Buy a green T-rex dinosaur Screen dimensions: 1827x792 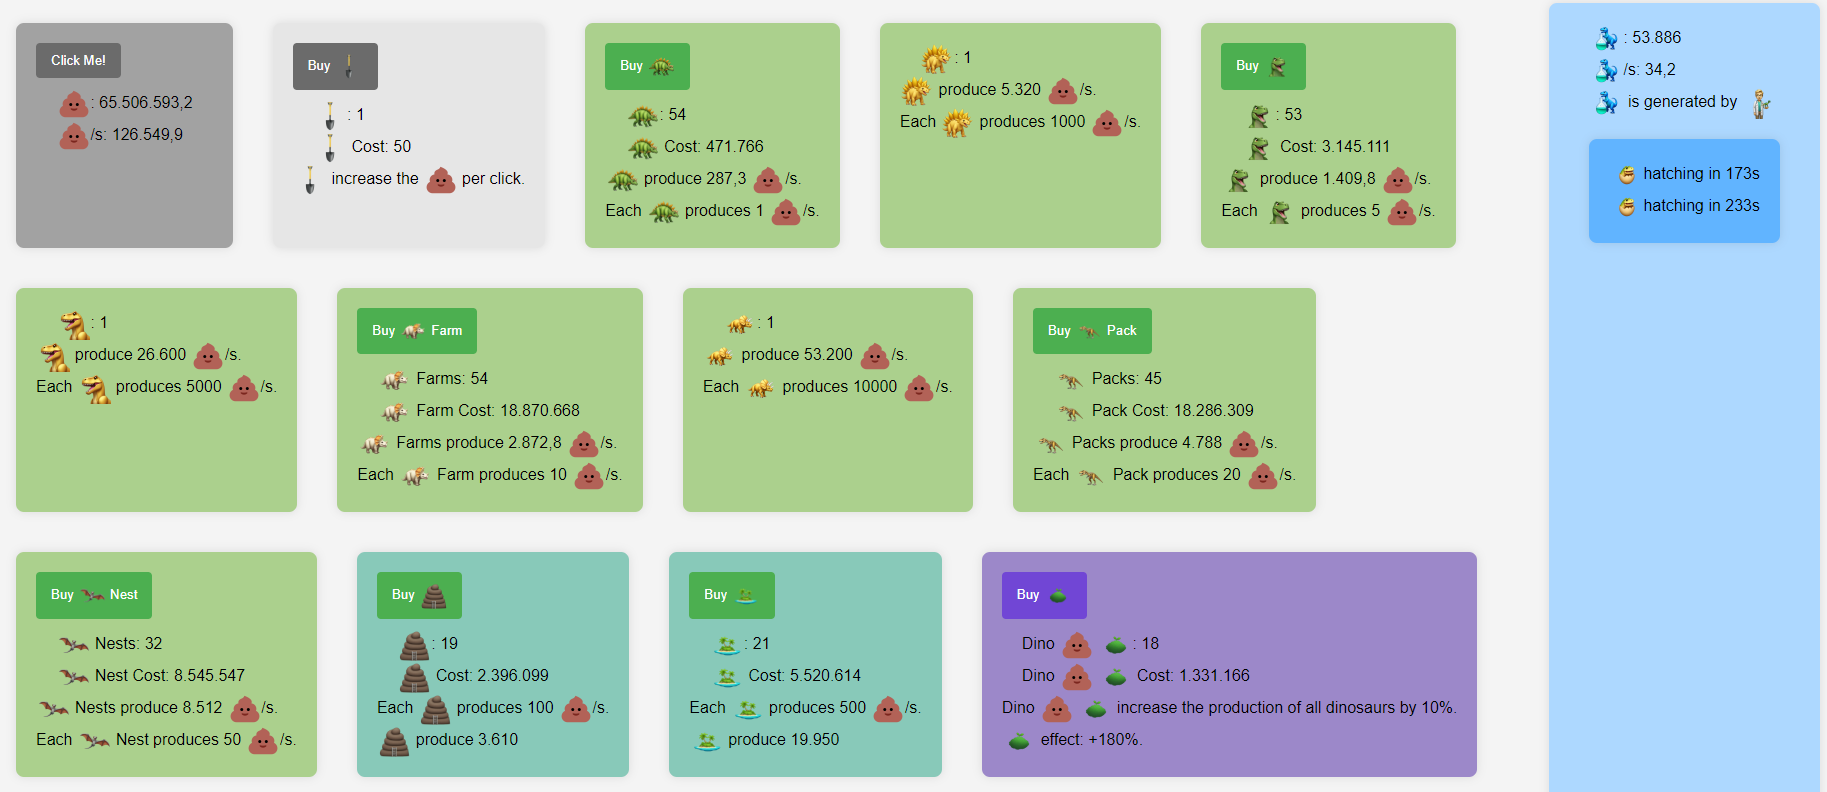click(1262, 66)
